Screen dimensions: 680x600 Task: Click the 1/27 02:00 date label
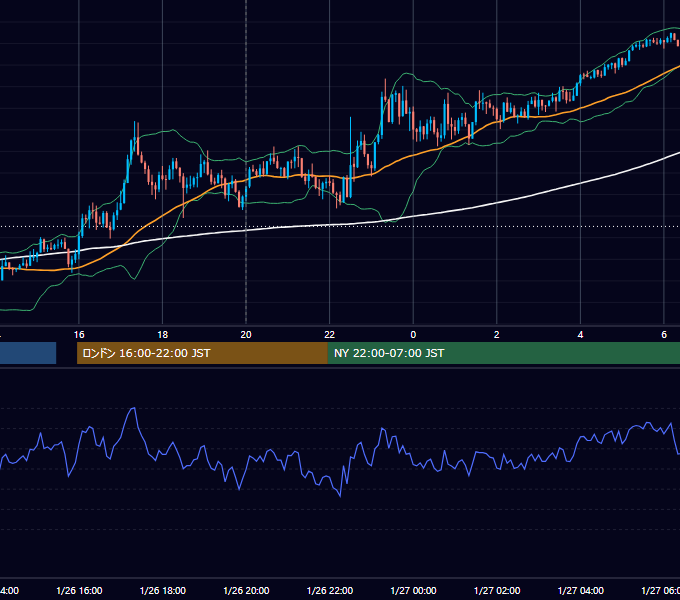[x=497, y=590]
